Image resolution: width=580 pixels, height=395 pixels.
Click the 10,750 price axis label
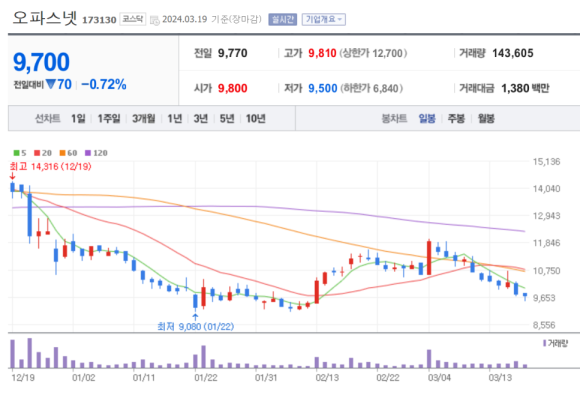pos(546,271)
